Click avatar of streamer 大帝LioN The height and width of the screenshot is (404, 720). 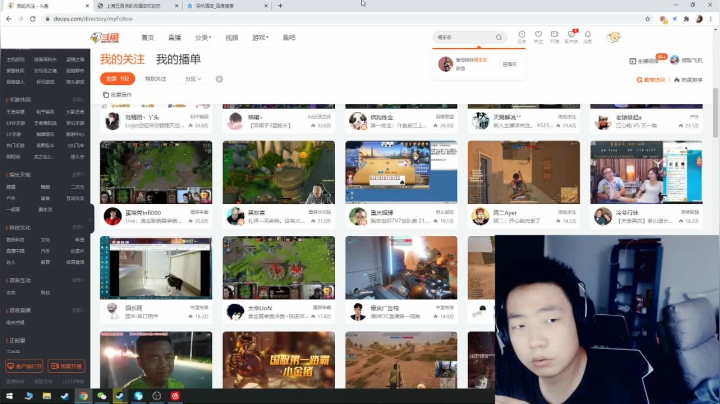coord(235,312)
